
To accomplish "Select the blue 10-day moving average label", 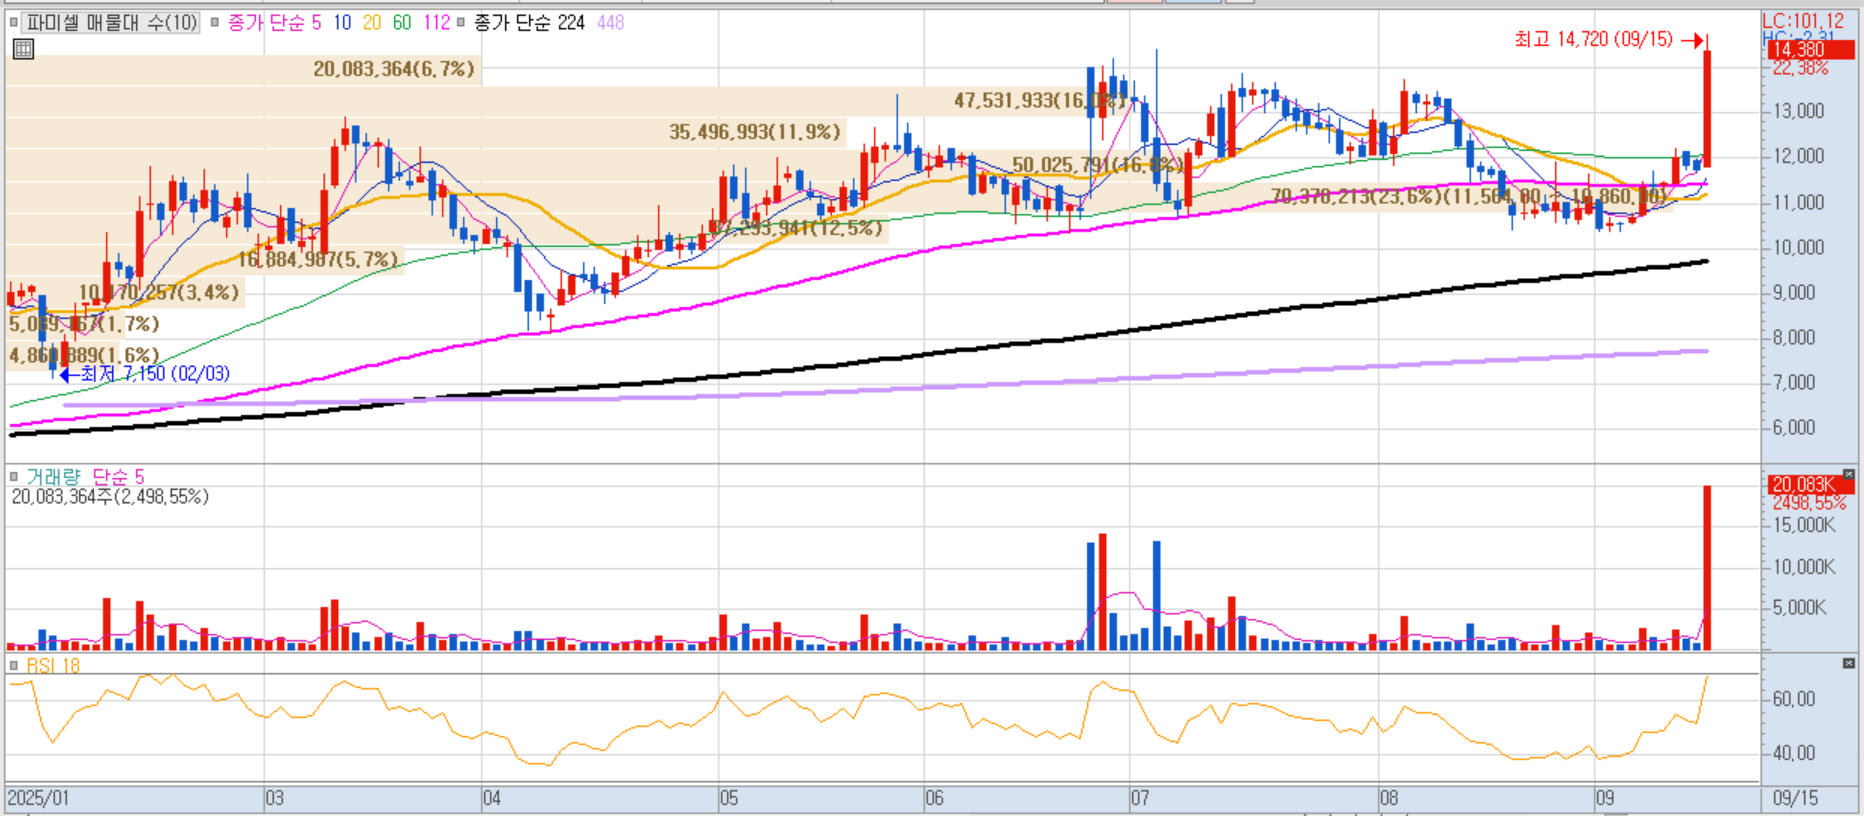I will pyautogui.click(x=342, y=22).
